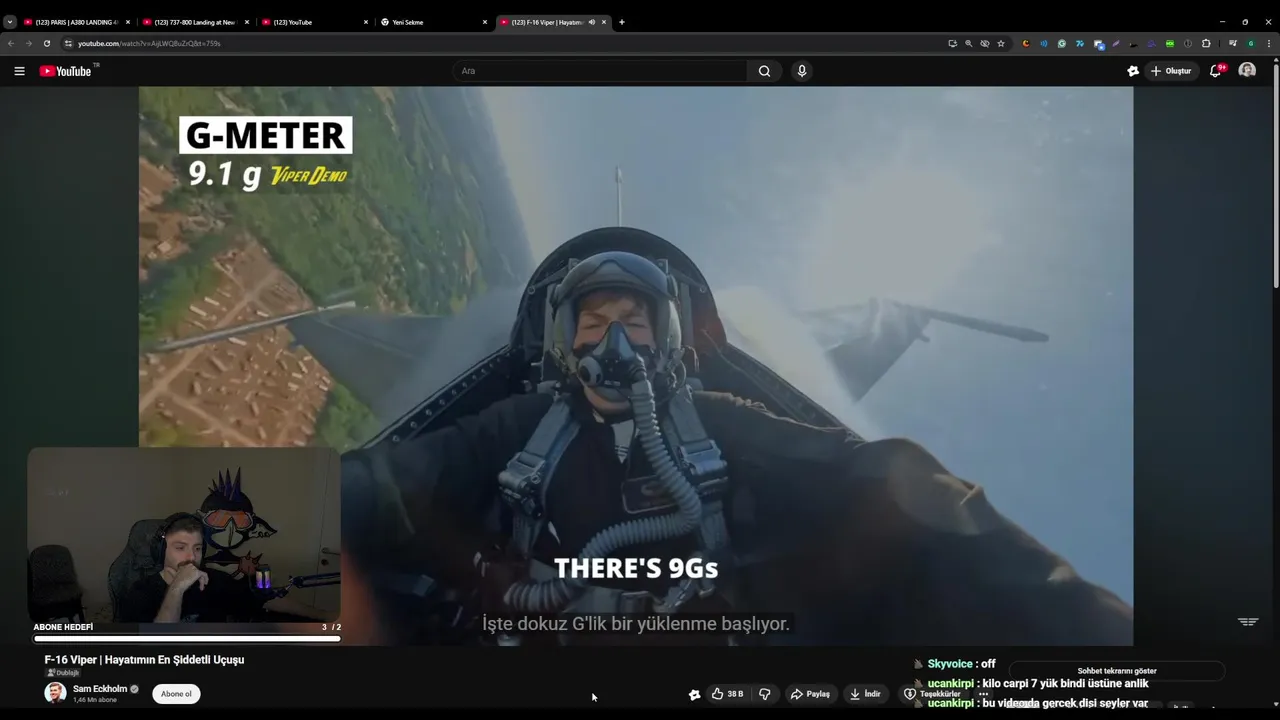The image size is (1280, 720).
Task: Click the youtube.com address bar URL
Action: (149, 44)
